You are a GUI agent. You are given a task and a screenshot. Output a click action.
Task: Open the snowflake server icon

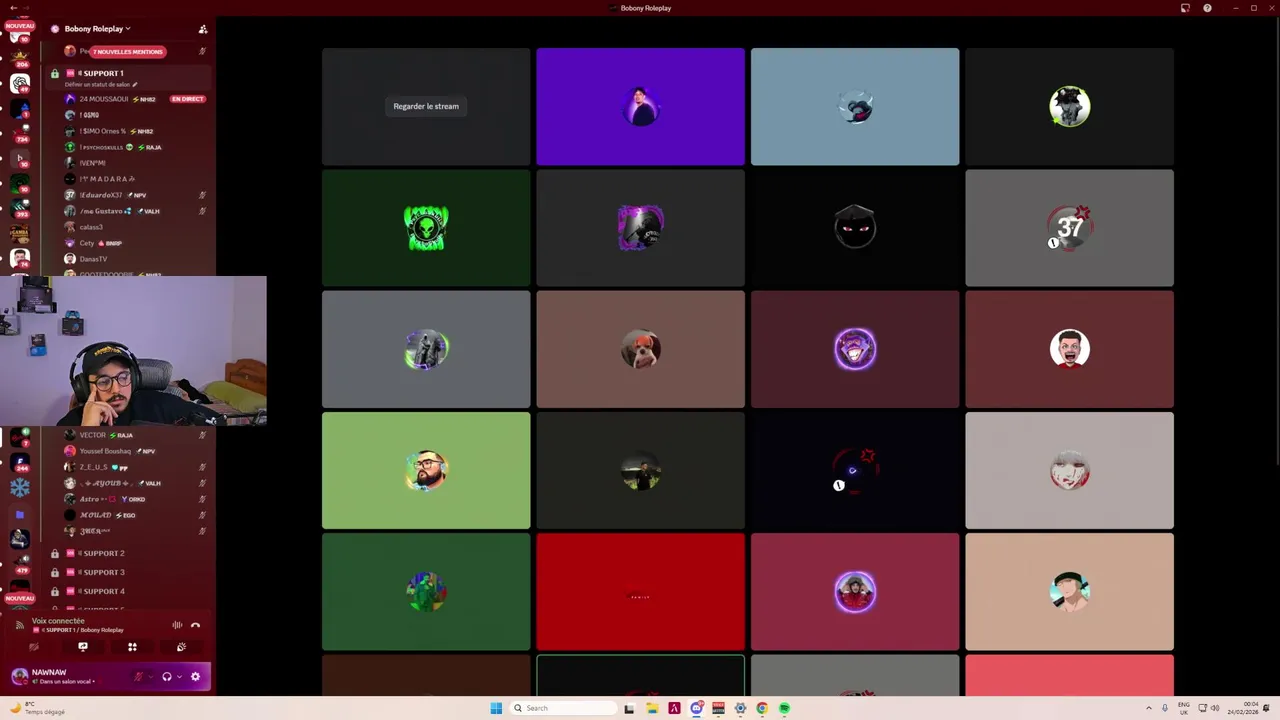[20, 487]
